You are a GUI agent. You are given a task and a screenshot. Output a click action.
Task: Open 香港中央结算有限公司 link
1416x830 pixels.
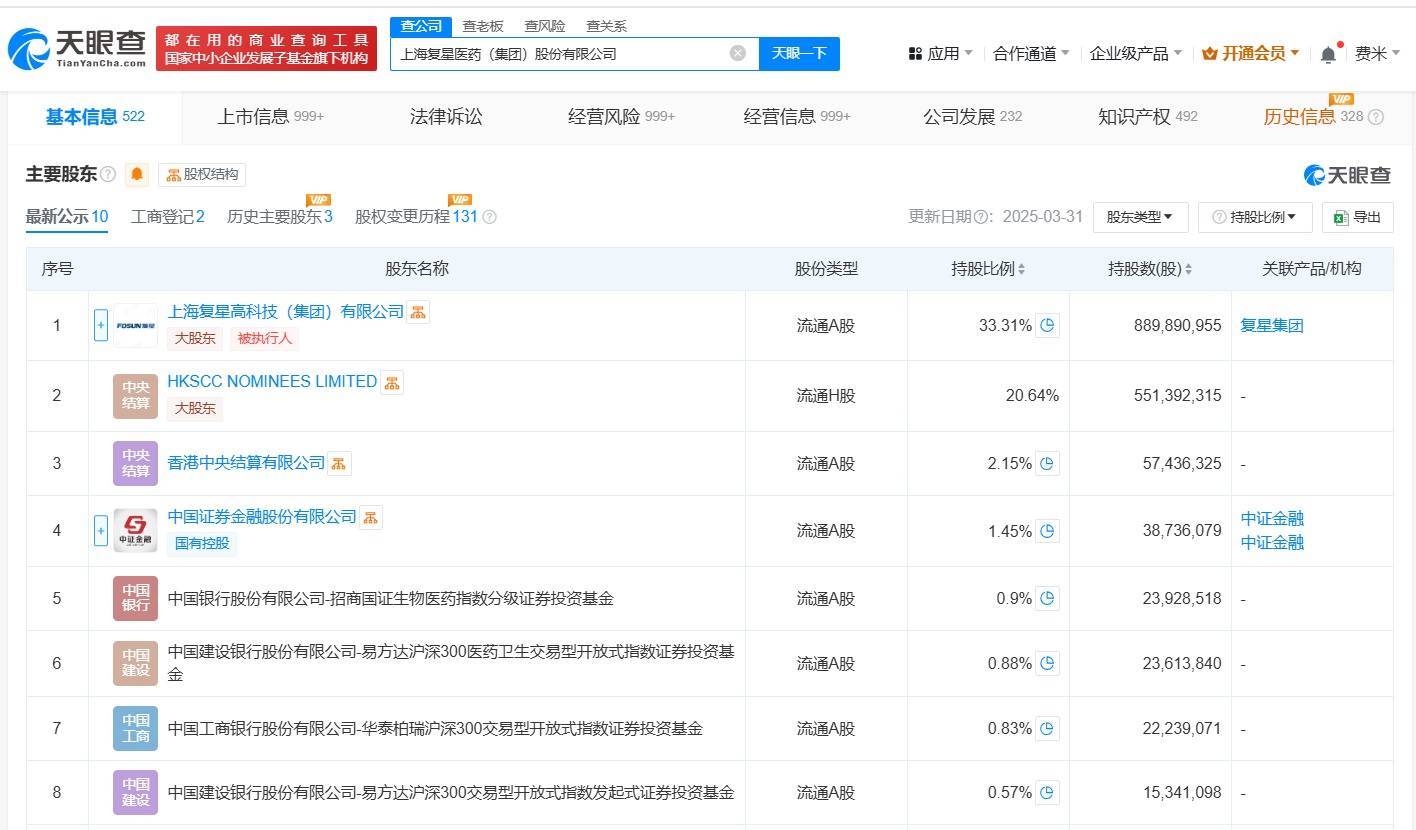click(246, 463)
